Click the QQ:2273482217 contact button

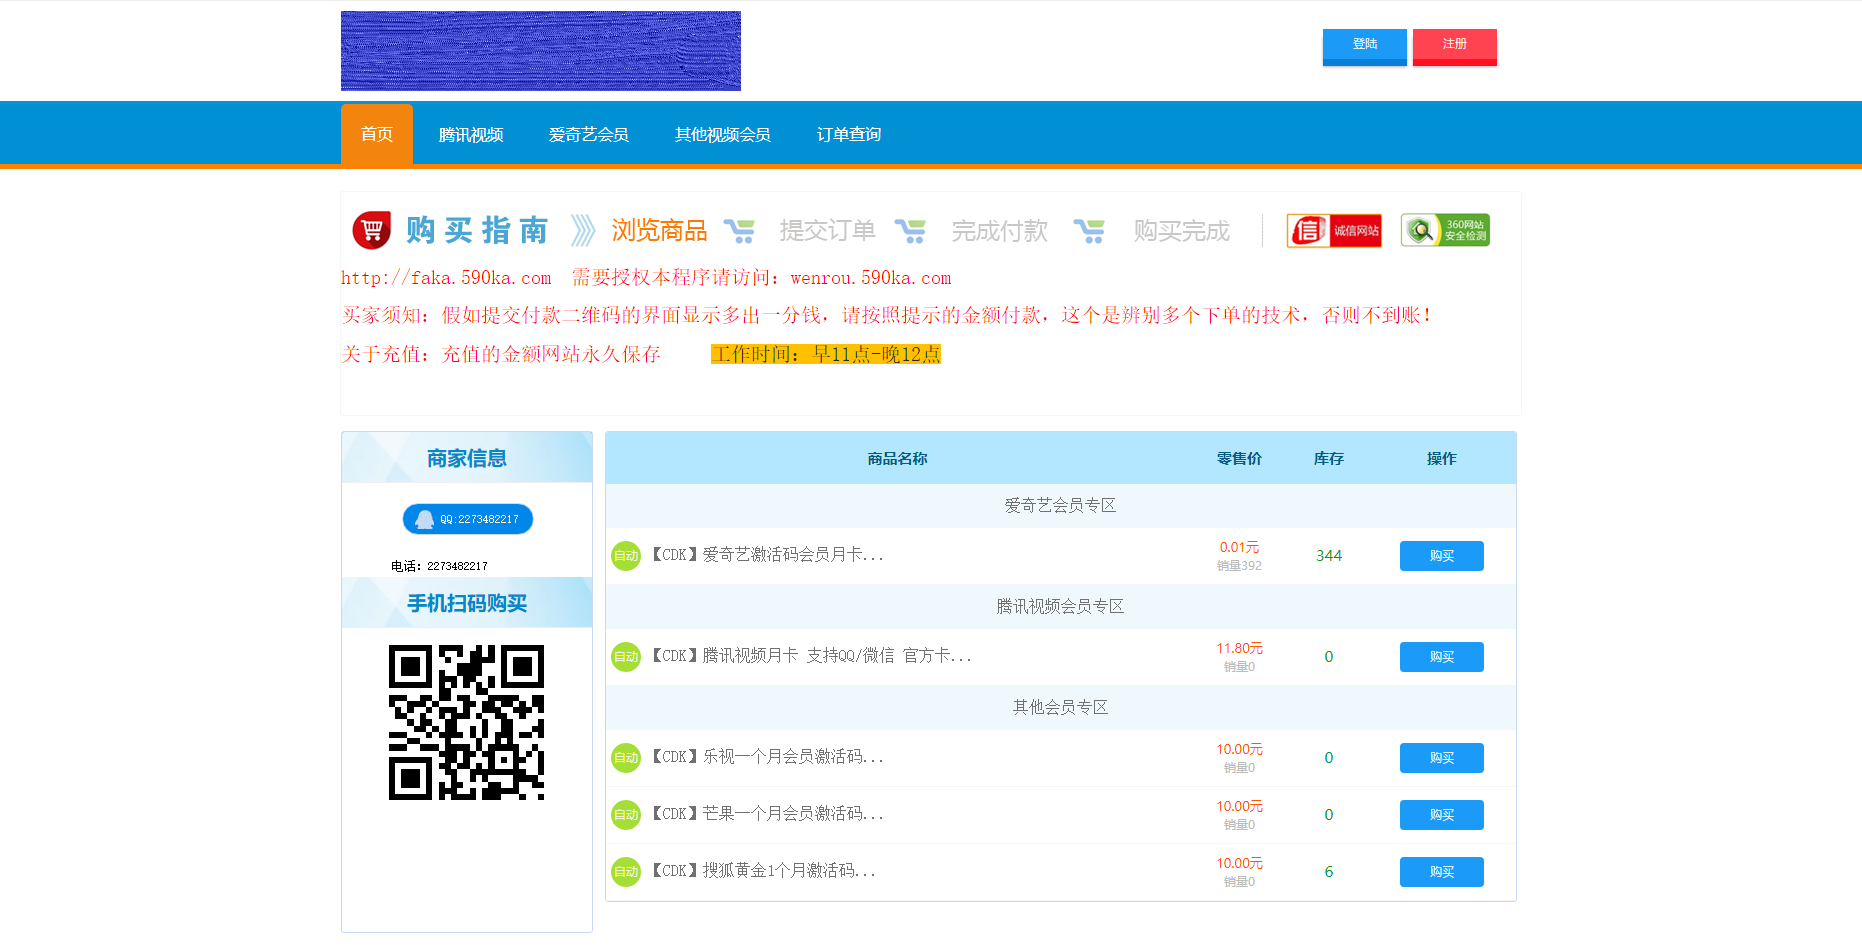tap(467, 519)
